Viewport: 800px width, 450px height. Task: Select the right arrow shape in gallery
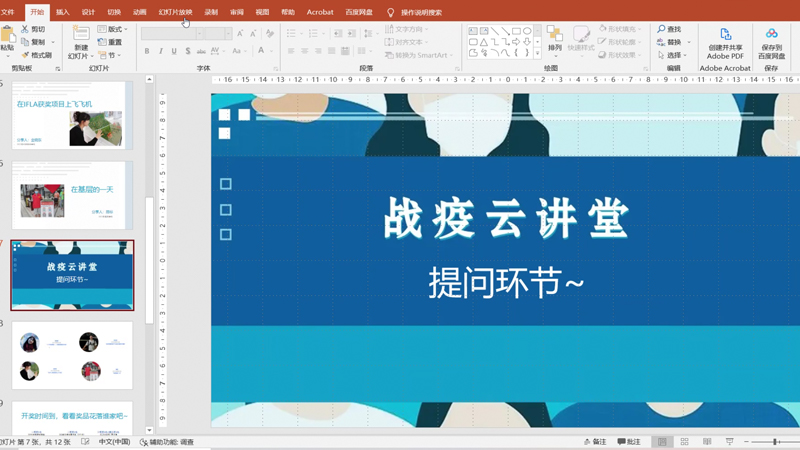pyautogui.click(x=516, y=42)
